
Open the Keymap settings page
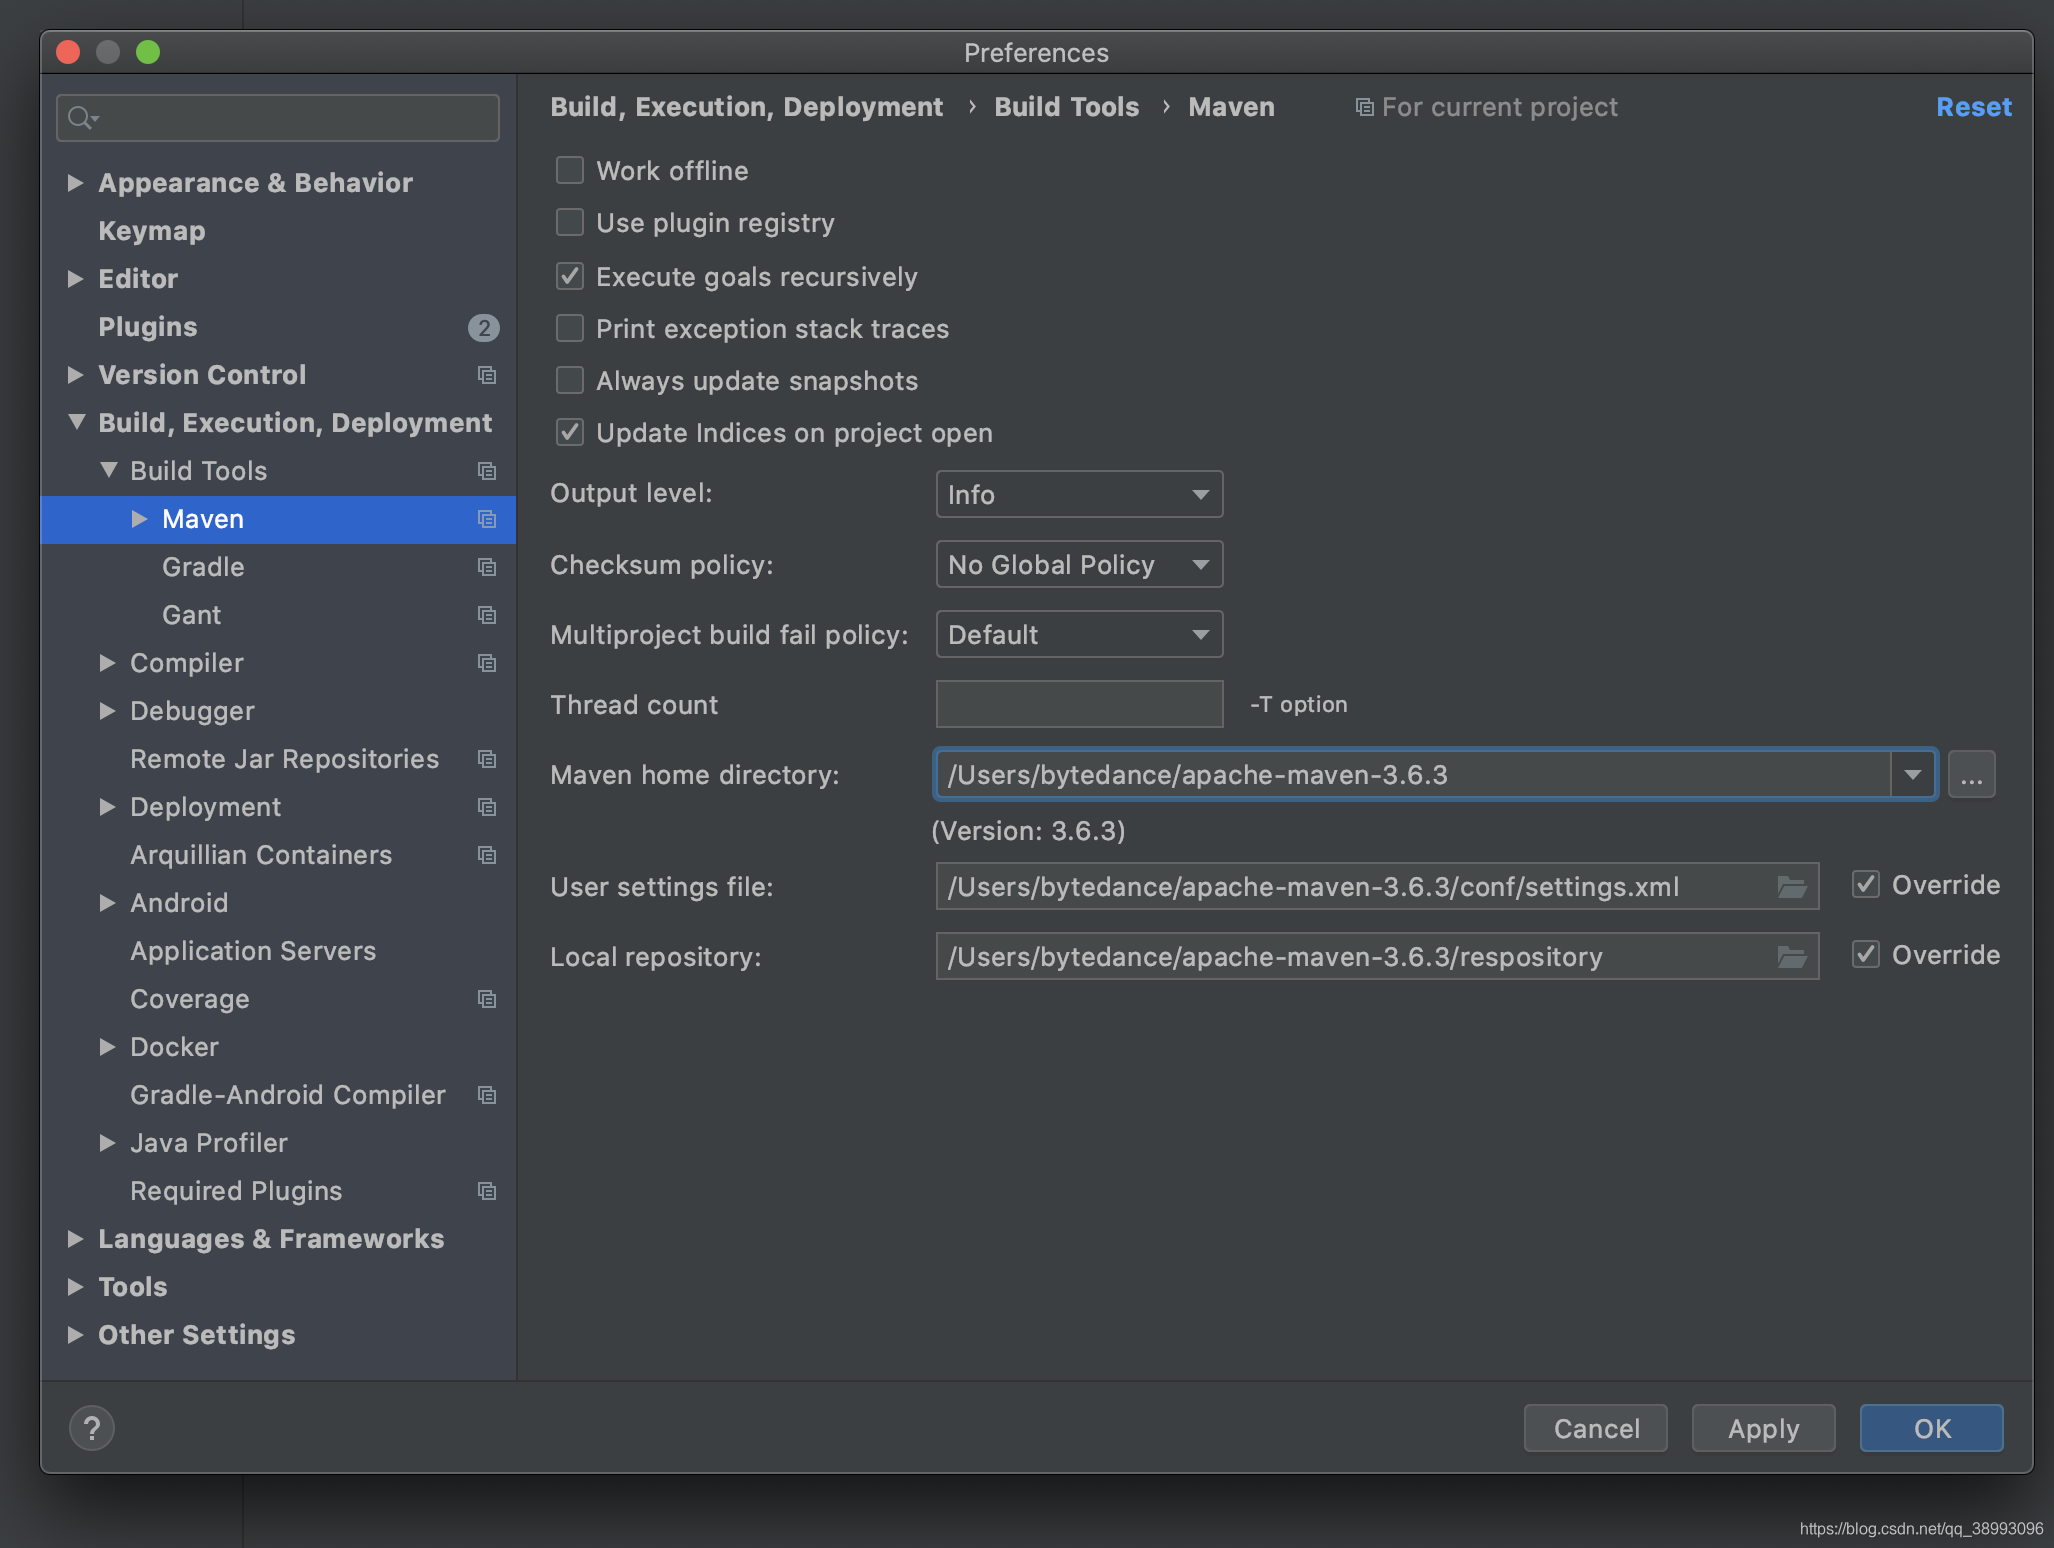[x=152, y=231]
